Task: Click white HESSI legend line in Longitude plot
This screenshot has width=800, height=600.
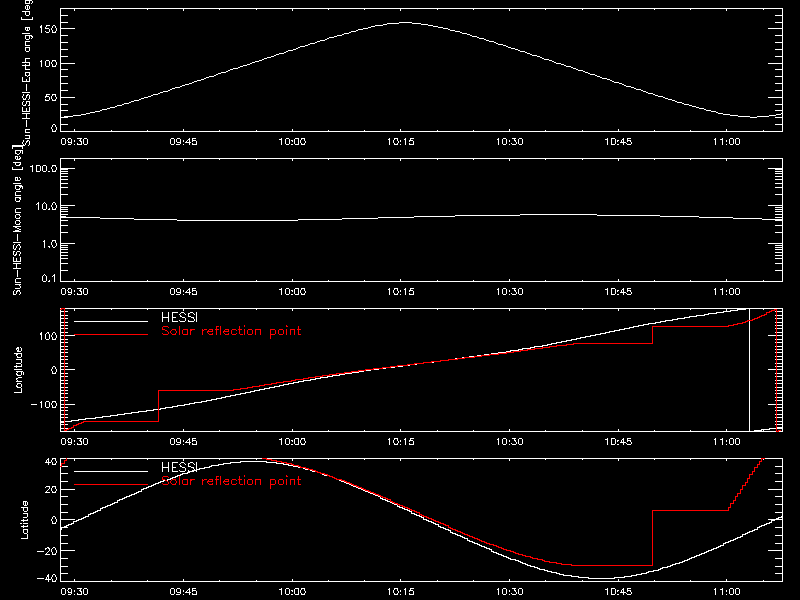Action: 111,321
